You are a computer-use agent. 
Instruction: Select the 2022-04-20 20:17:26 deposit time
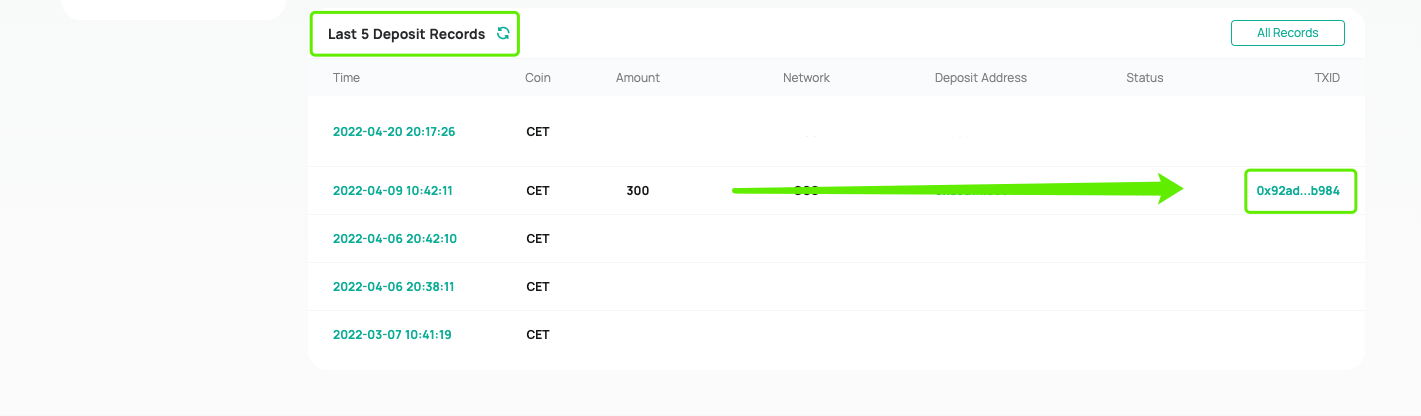pyautogui.click(x=394, y=132)
